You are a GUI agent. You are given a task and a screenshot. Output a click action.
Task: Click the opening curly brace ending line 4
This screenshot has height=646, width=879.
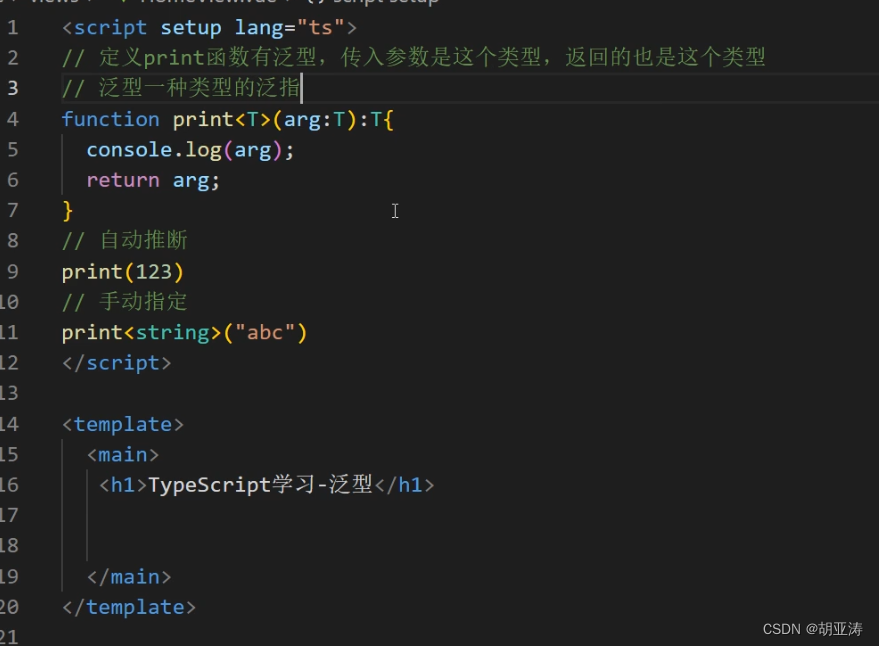click(x=388, y=119)
